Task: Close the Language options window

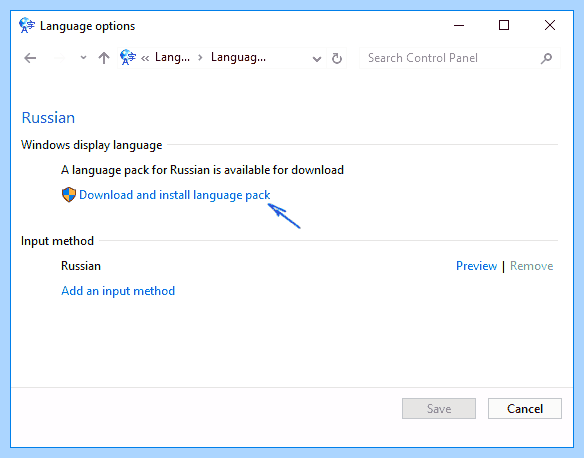Action: click(x=550, y=25)
